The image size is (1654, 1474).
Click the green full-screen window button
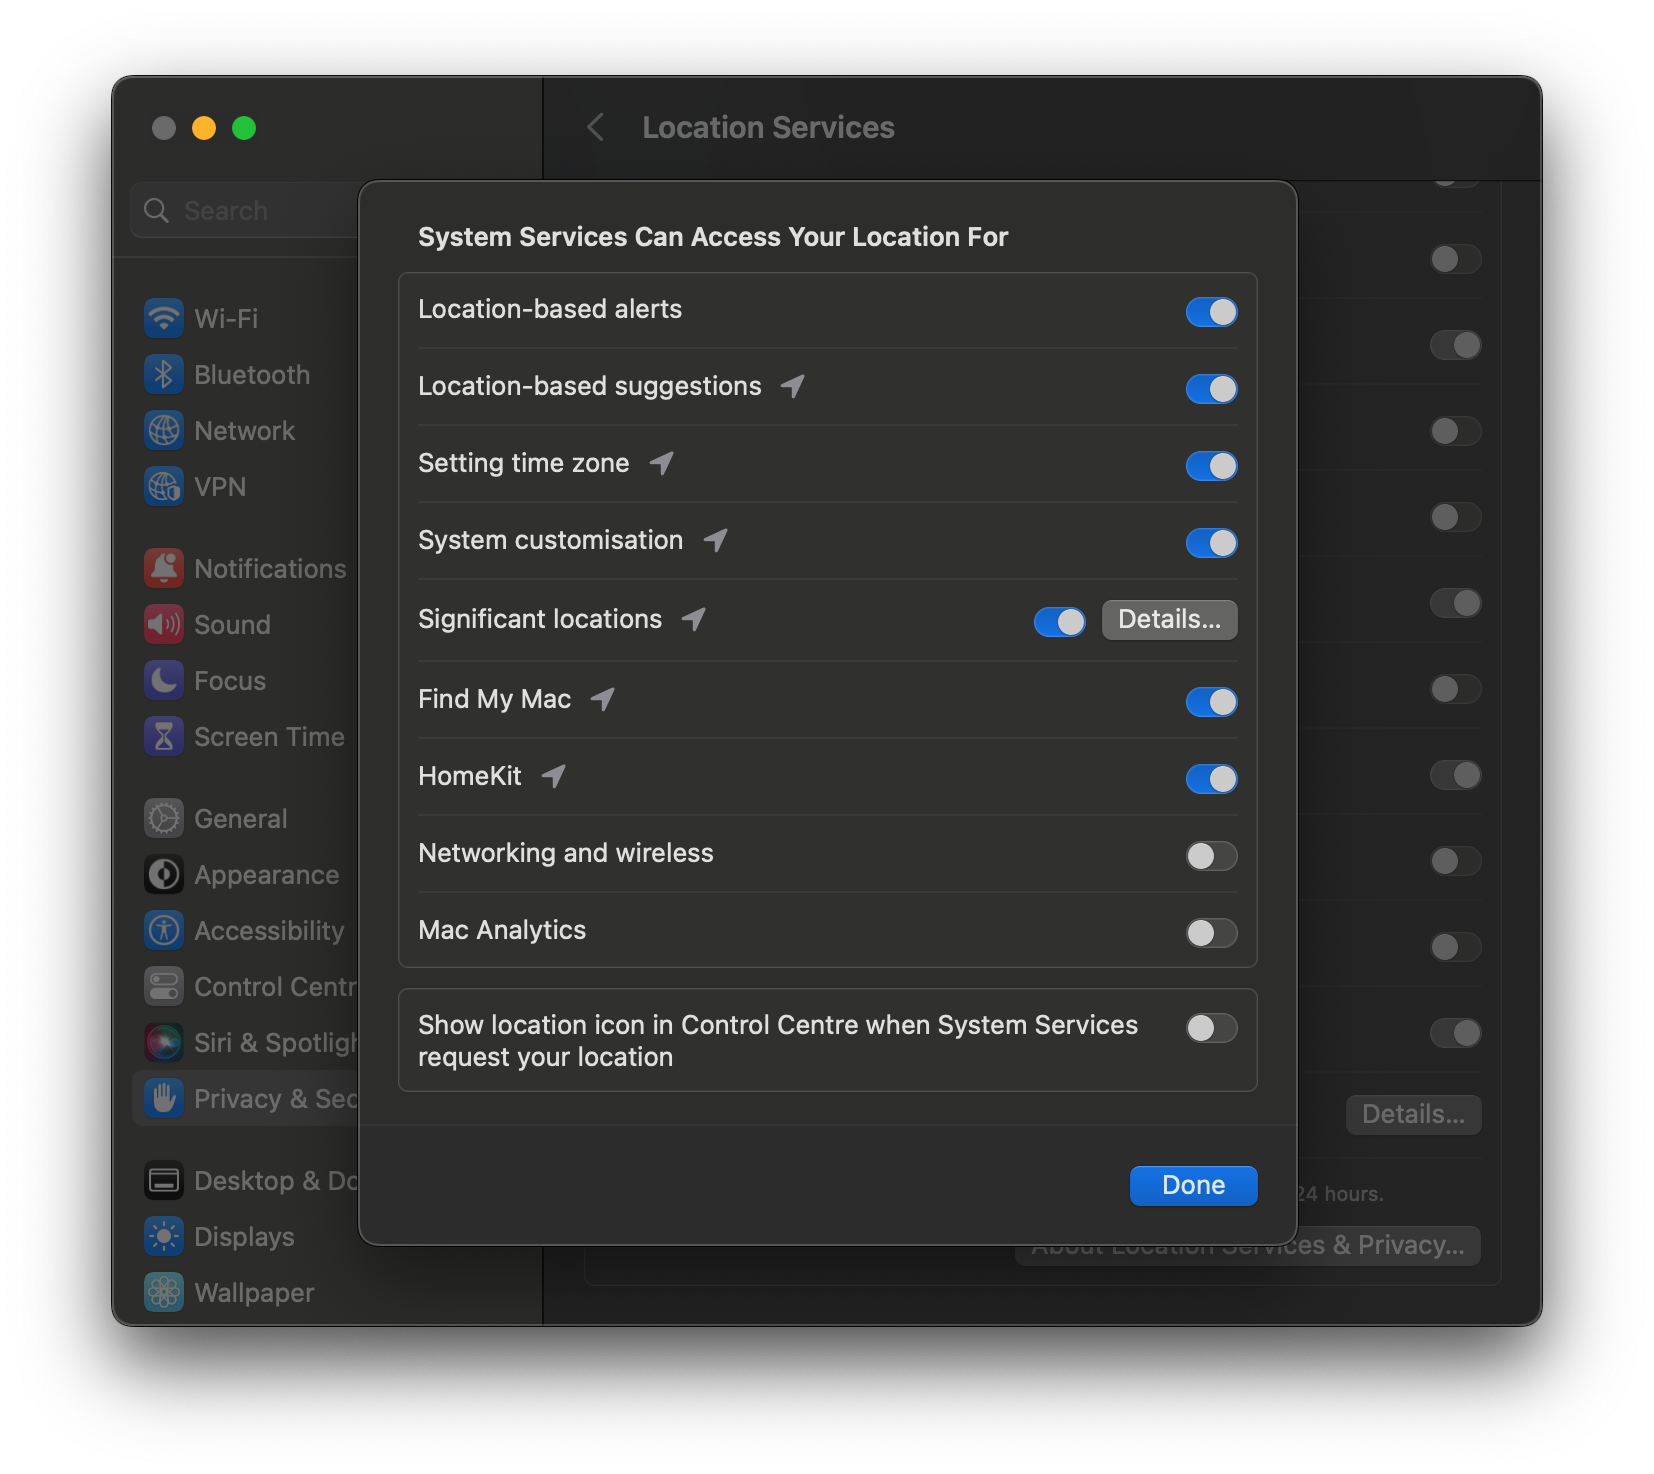point(244,128)
